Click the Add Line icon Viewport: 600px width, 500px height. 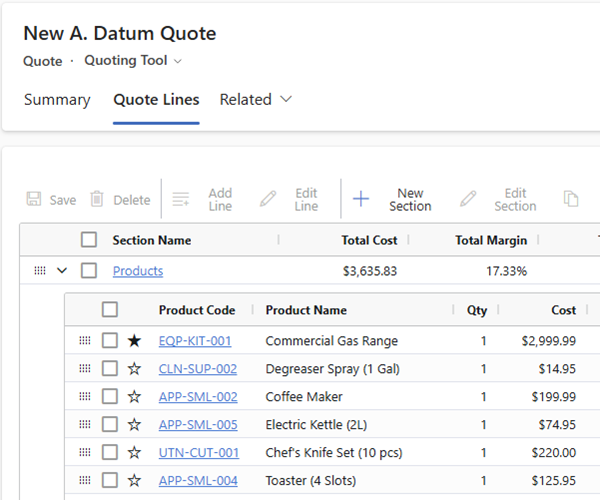(181, 199)
